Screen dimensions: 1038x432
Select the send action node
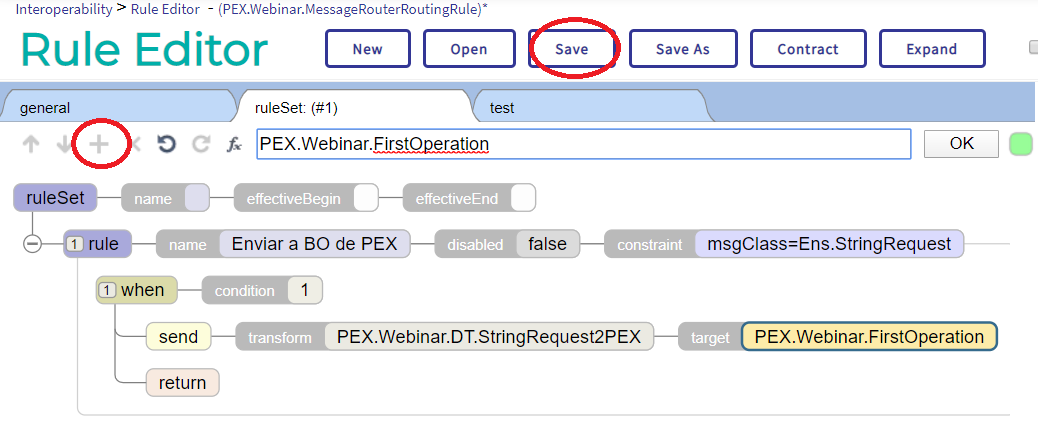tap(178, 337)
